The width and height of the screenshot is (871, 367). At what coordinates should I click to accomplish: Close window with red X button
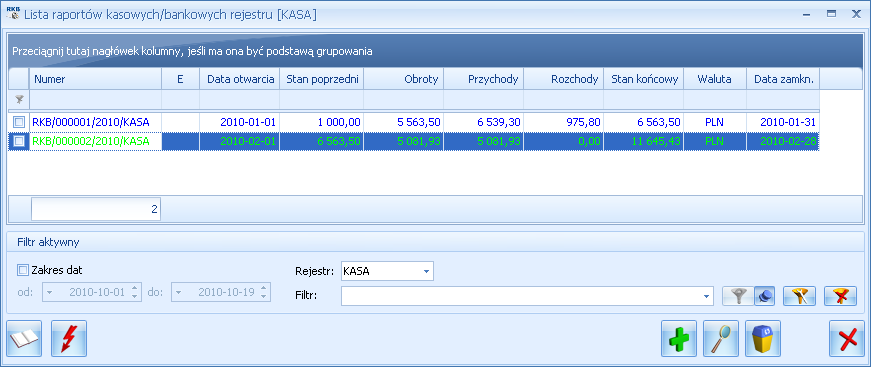(847, 338)
